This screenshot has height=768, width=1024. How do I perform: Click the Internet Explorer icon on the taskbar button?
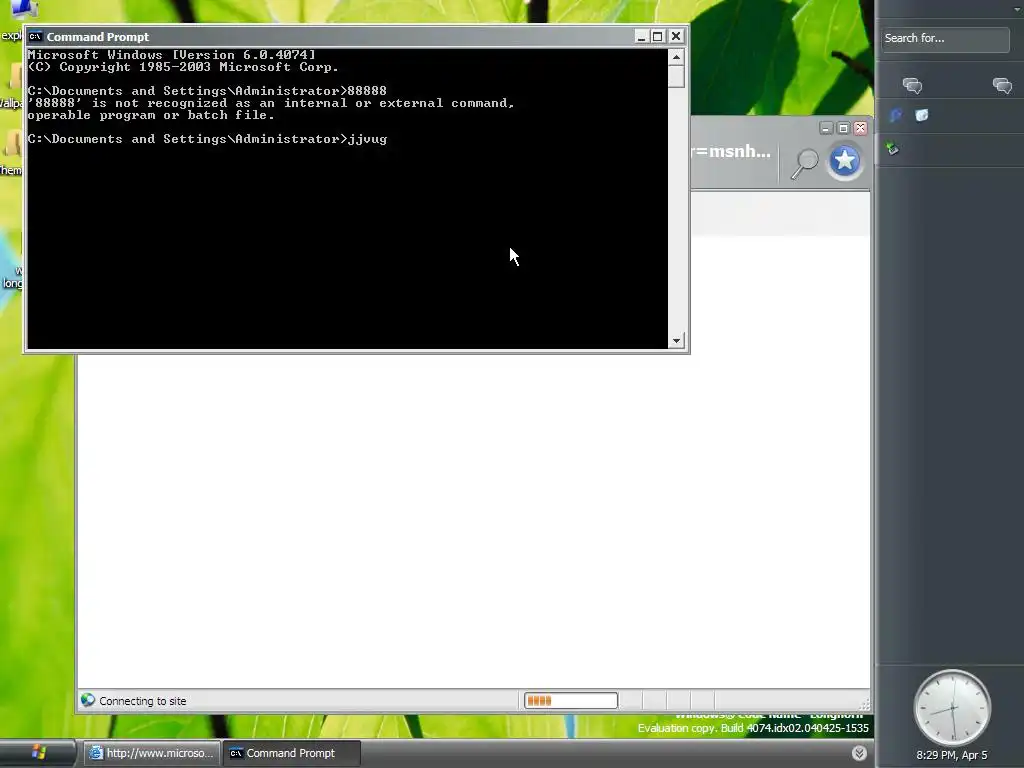point(96,753)
